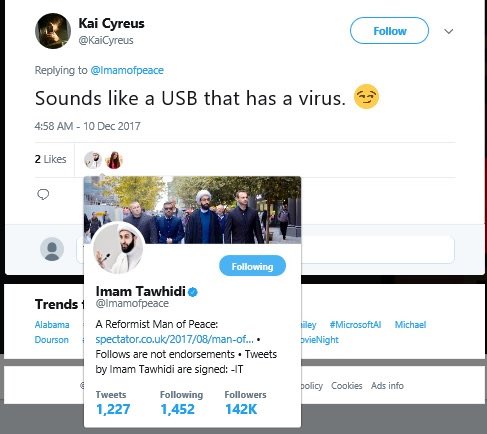Toggle the Following button on hover card
487x434 pixels.
coord(252,266)
